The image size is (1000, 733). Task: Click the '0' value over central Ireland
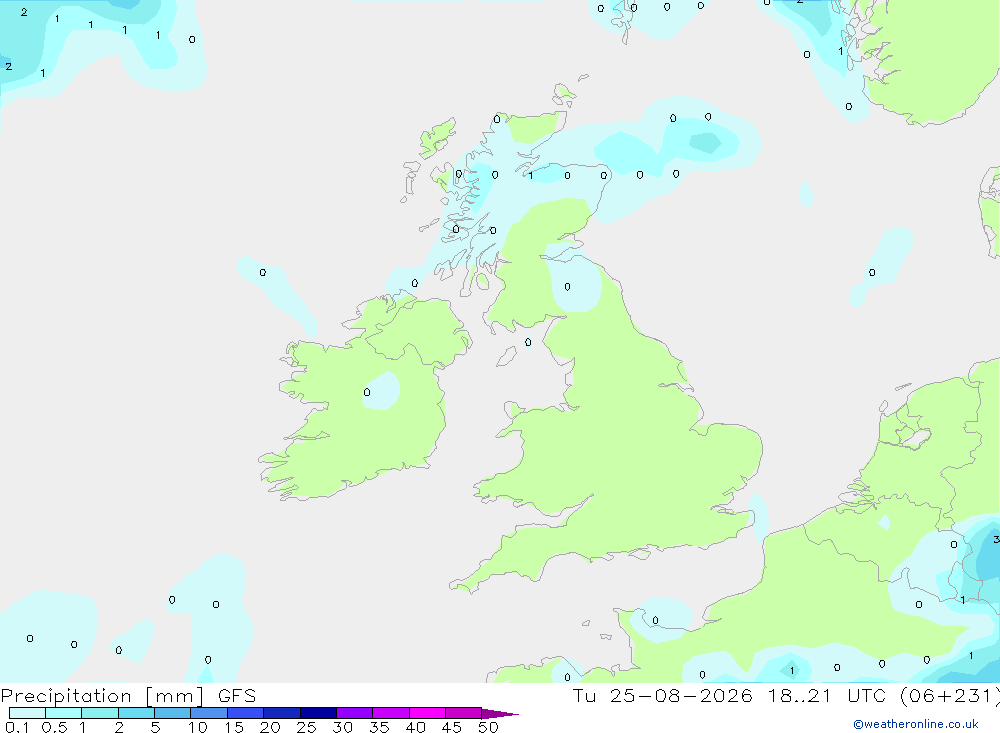point(367,392)
